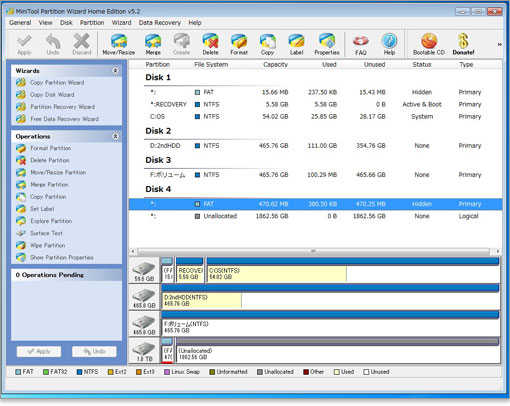Image resolution: width=510 pixels, height=406 pixels.
Task: Select the Move/Resize toolbar tool
Action: (119, 44)
